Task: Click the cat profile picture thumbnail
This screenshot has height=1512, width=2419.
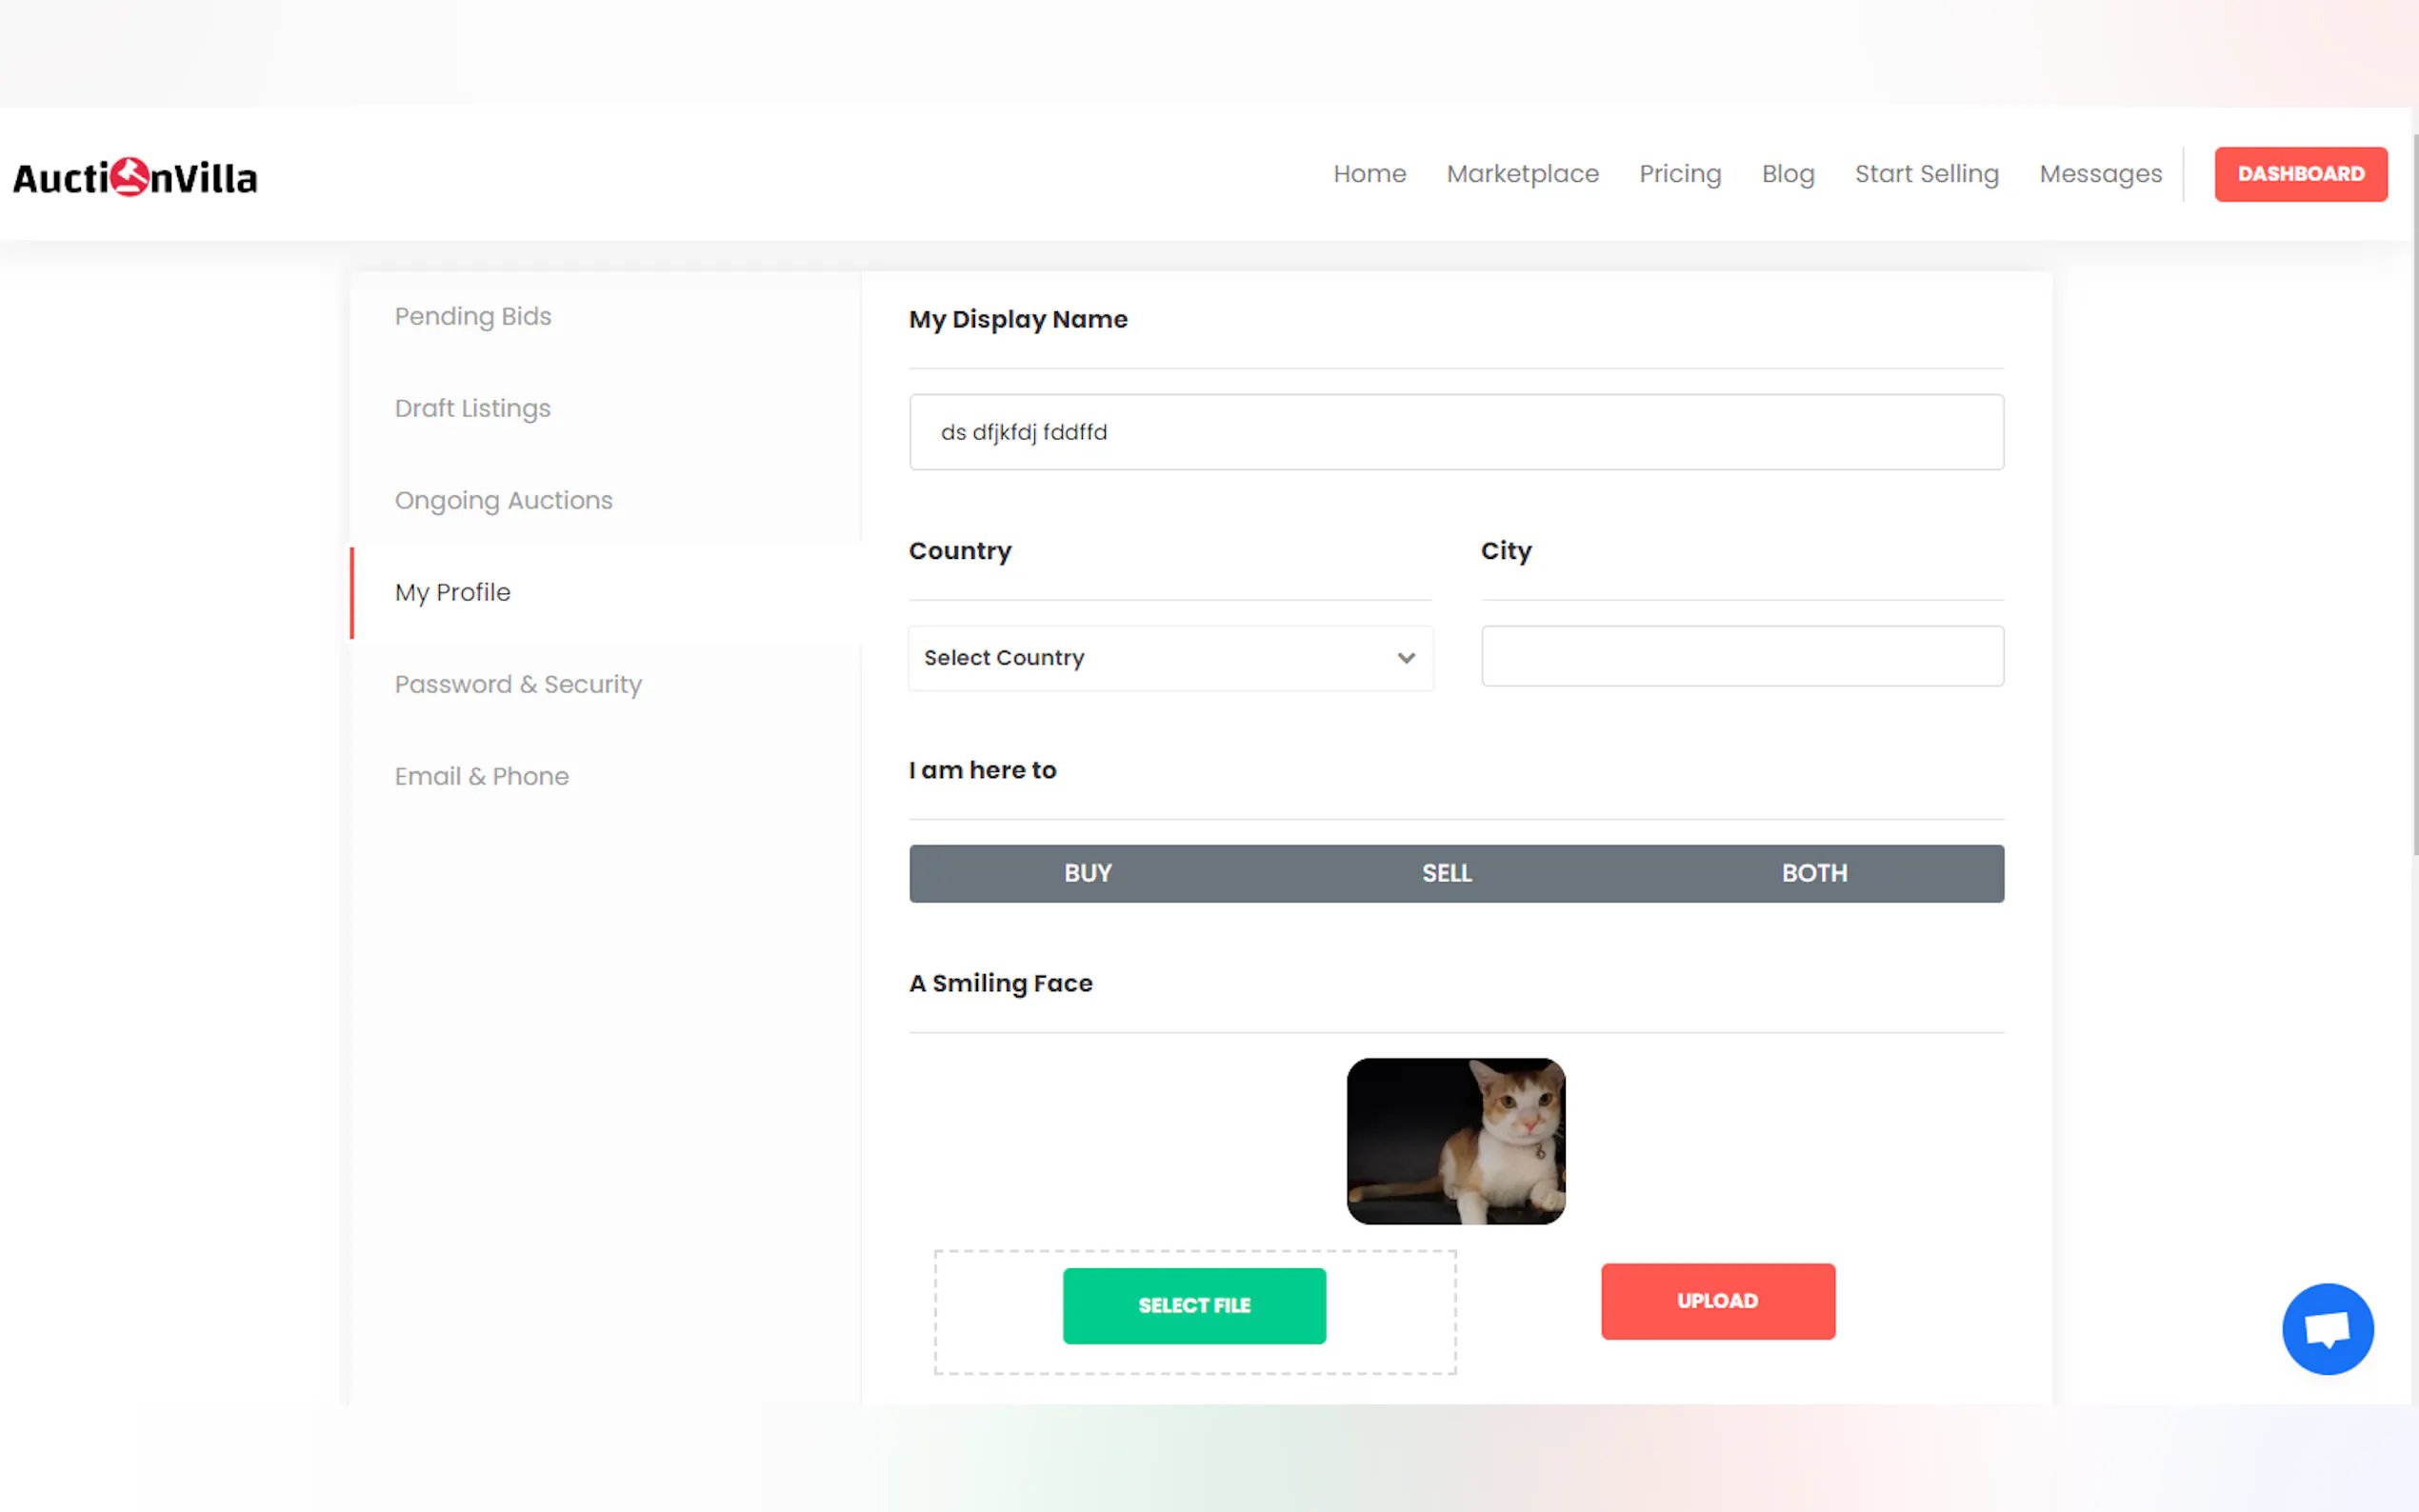Action: 1455,1141
